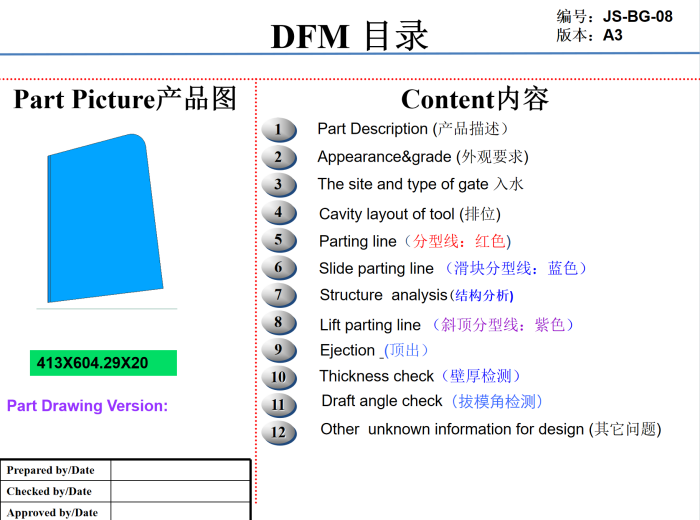This screenshot has height=520, width=700.
Task: Click the number 1 oval bullet
Action: [x=279, y=129]
